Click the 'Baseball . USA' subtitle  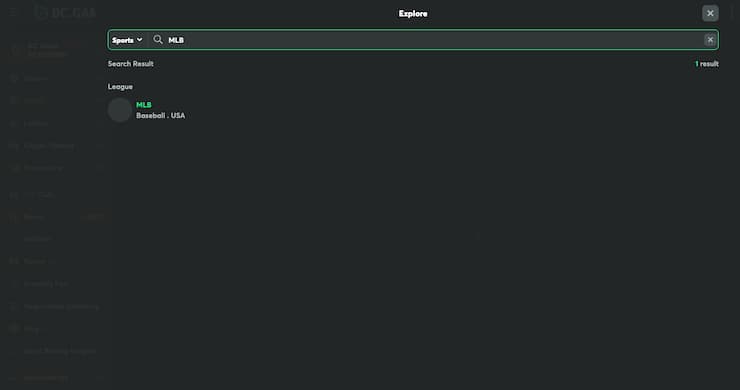(x=160, y=116)
